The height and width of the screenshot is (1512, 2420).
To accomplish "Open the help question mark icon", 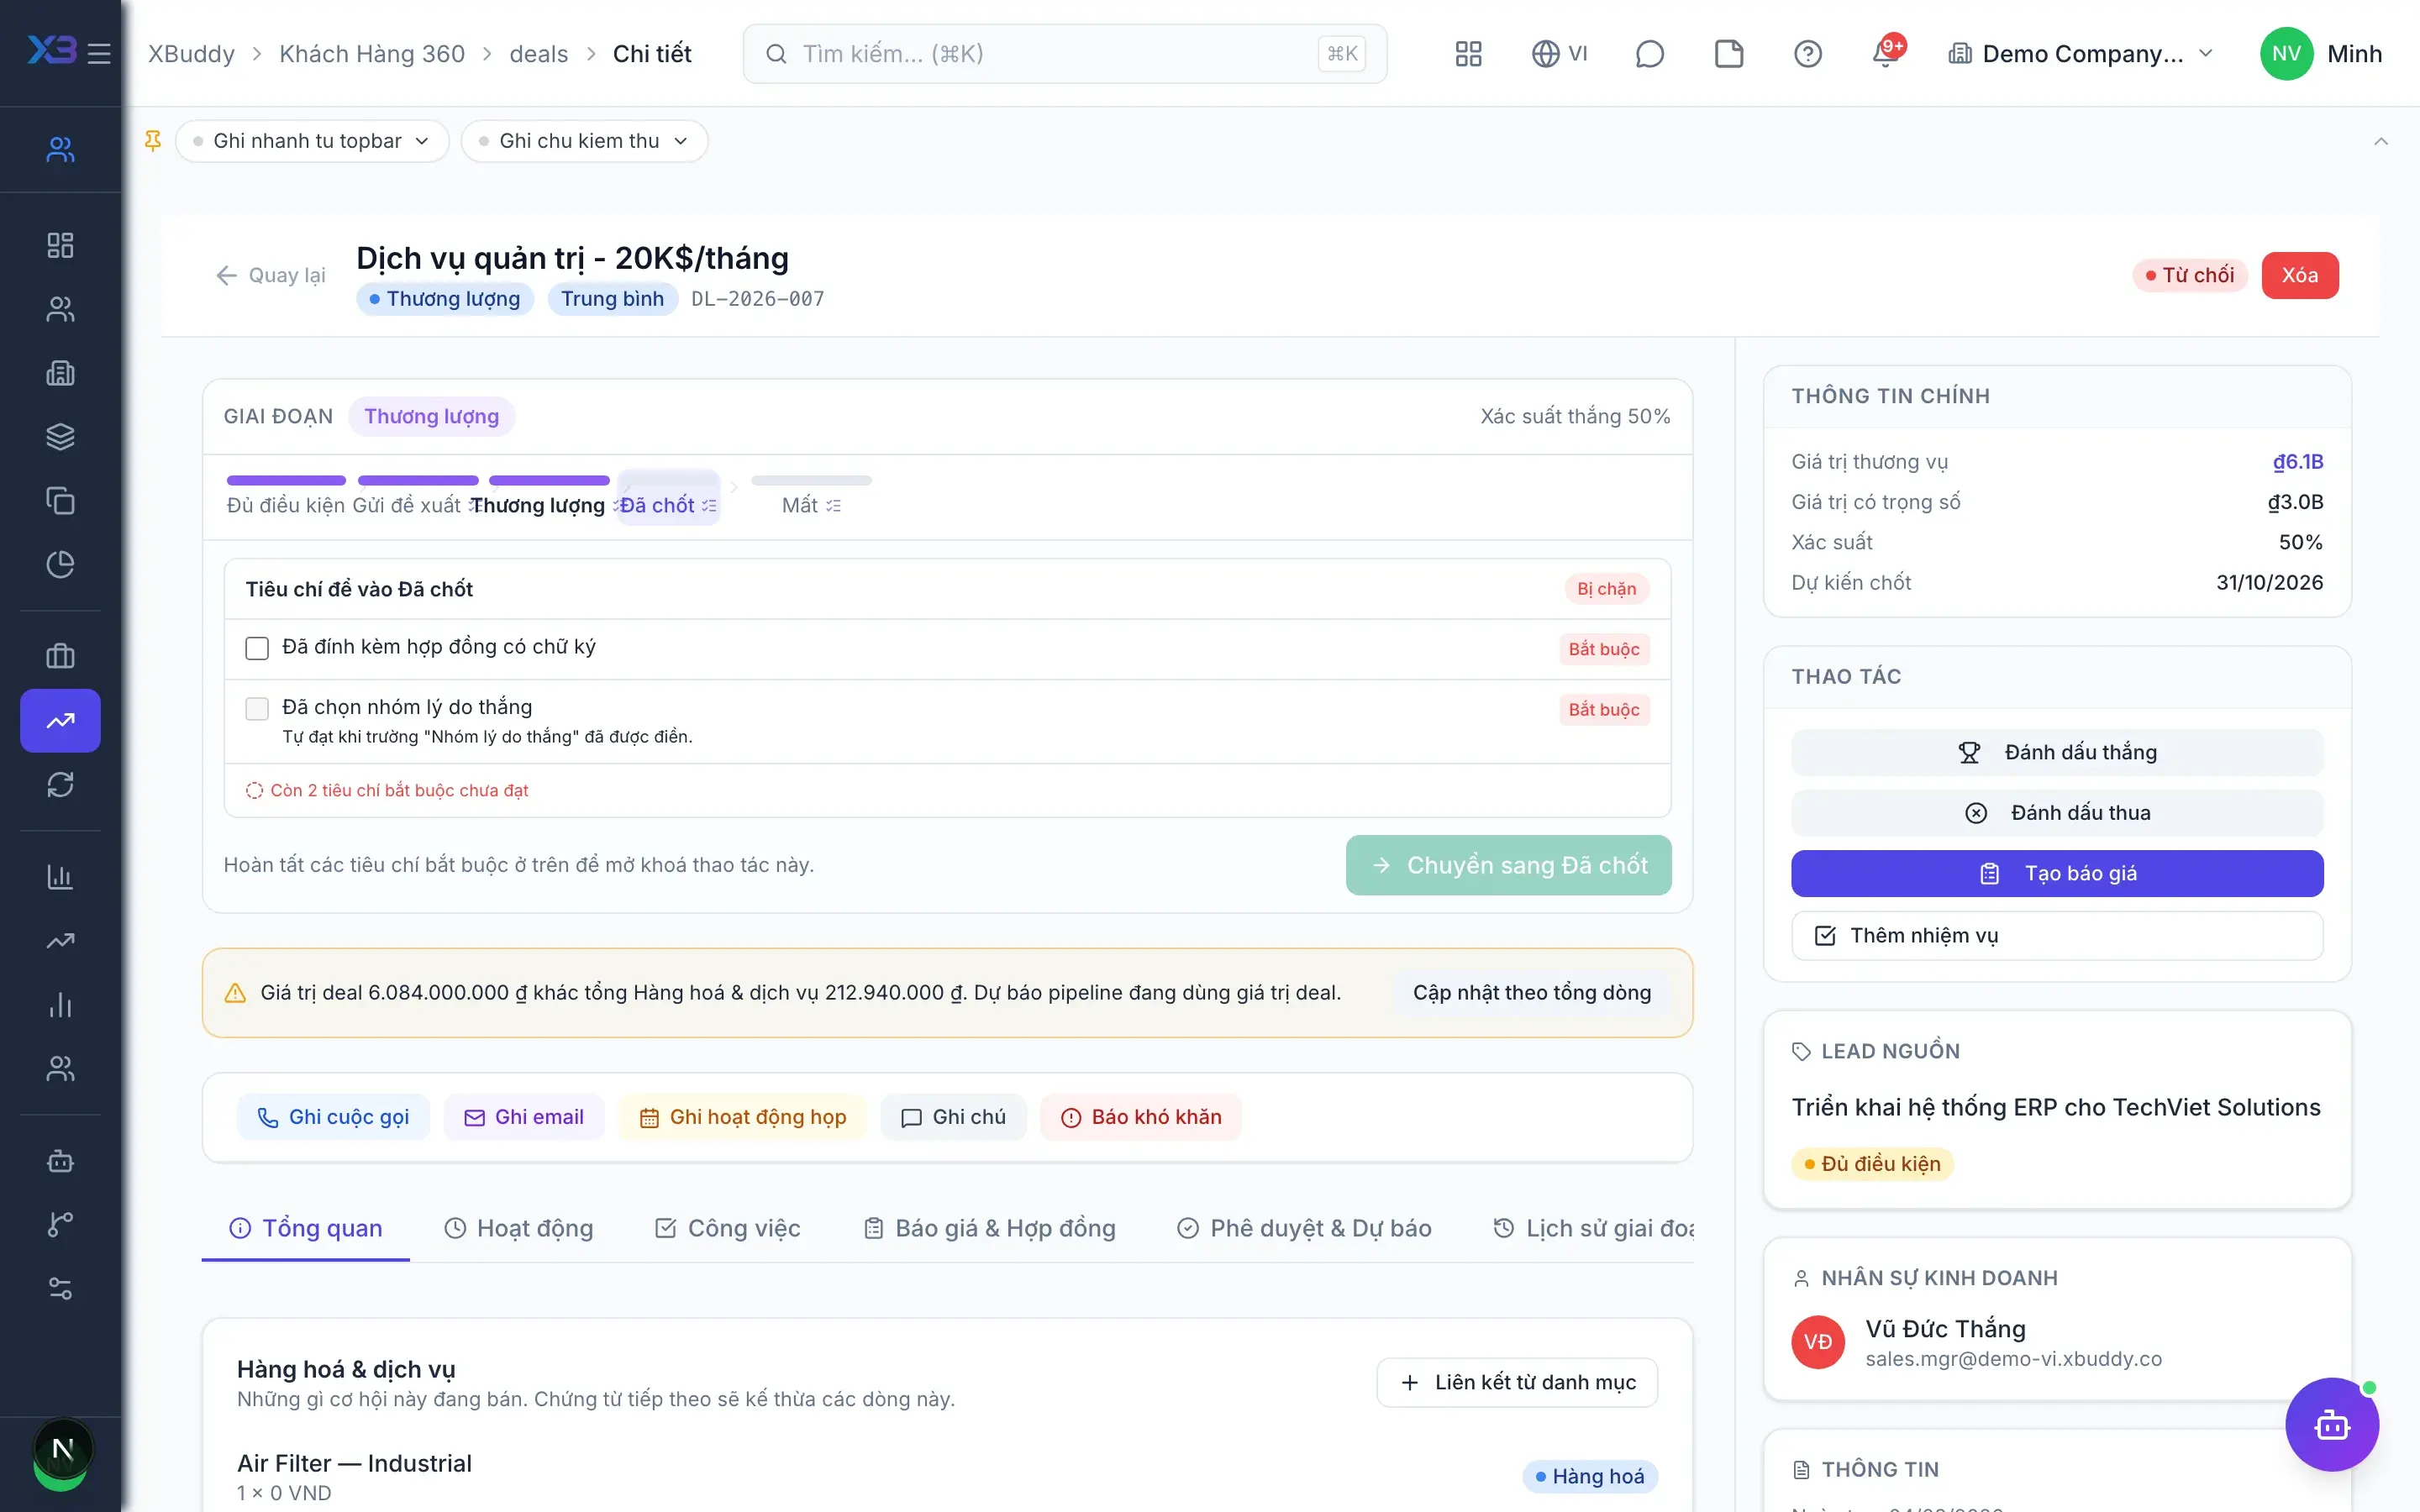I will point(1807,54).
